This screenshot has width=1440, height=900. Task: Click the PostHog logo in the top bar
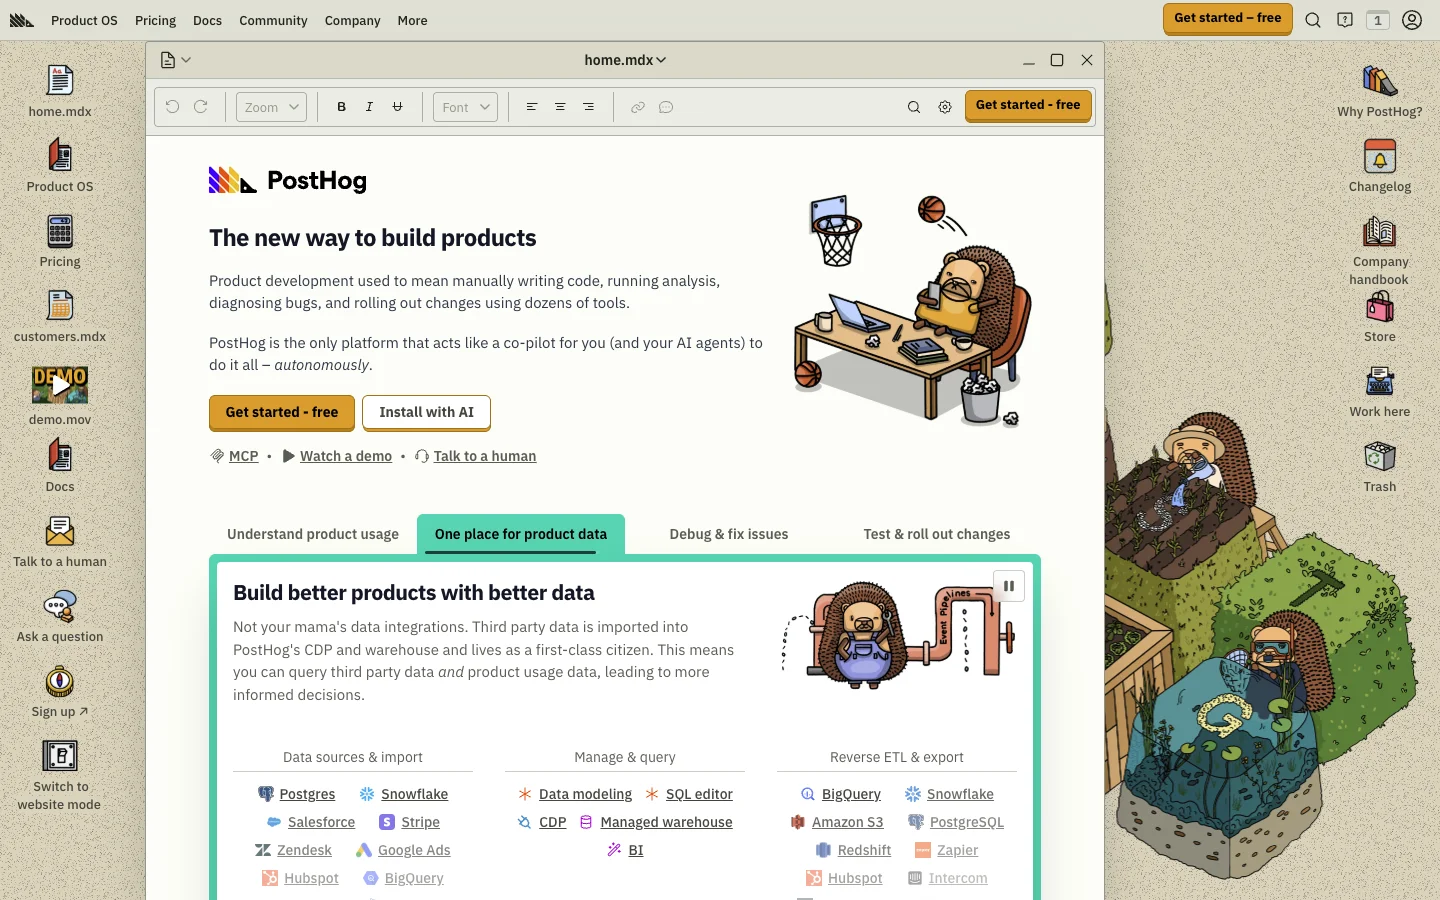[x=22, y=20]
